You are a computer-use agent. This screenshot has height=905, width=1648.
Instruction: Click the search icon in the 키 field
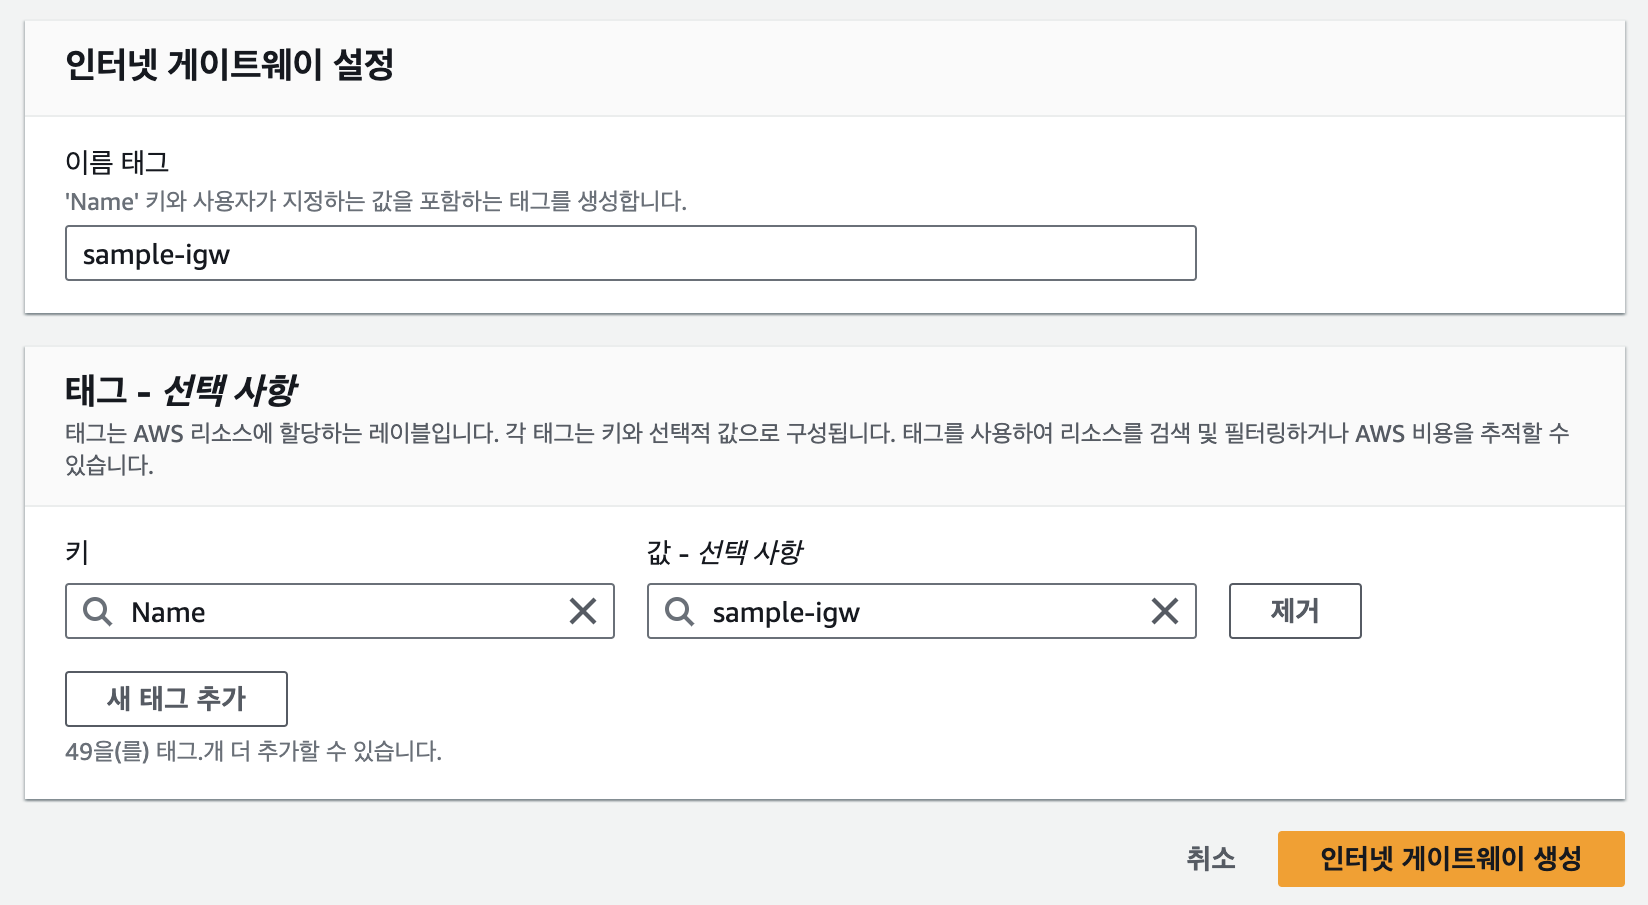pos(97,611)
